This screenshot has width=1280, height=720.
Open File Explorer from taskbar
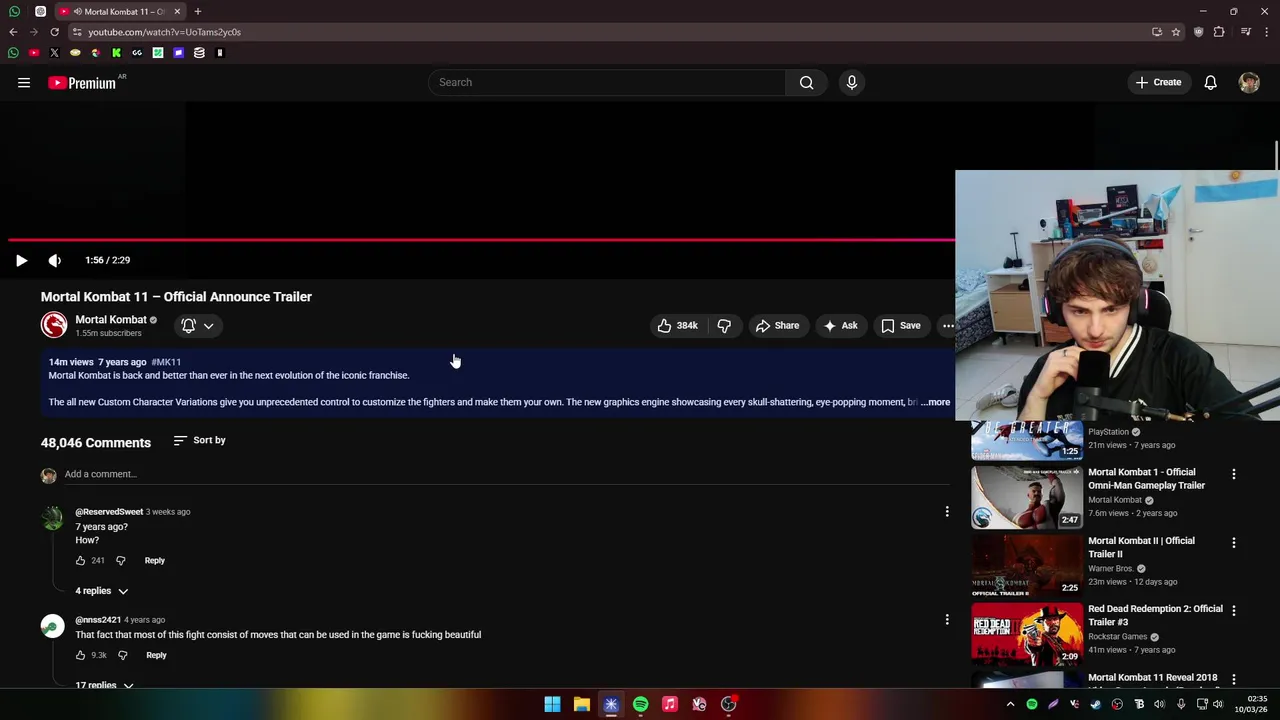[581, 704]
